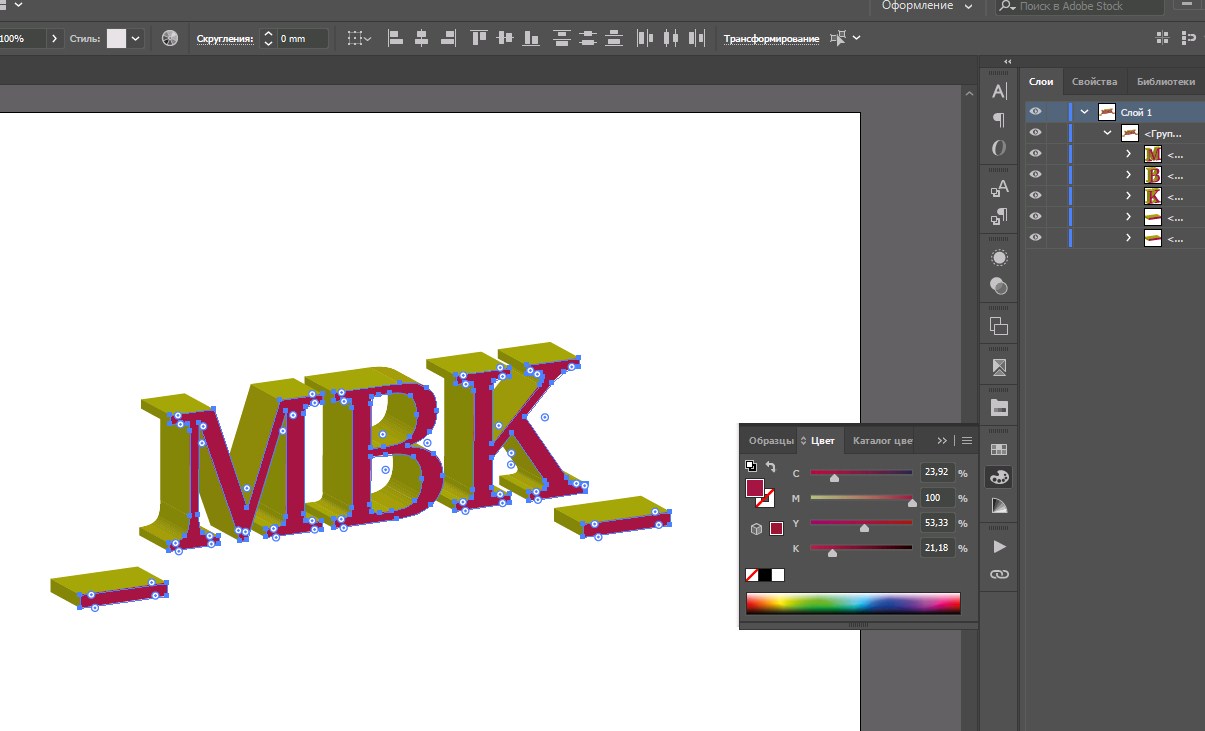Open the Transparency panel icon
Screen dimensions: 1205x731
tap(999, 285)
